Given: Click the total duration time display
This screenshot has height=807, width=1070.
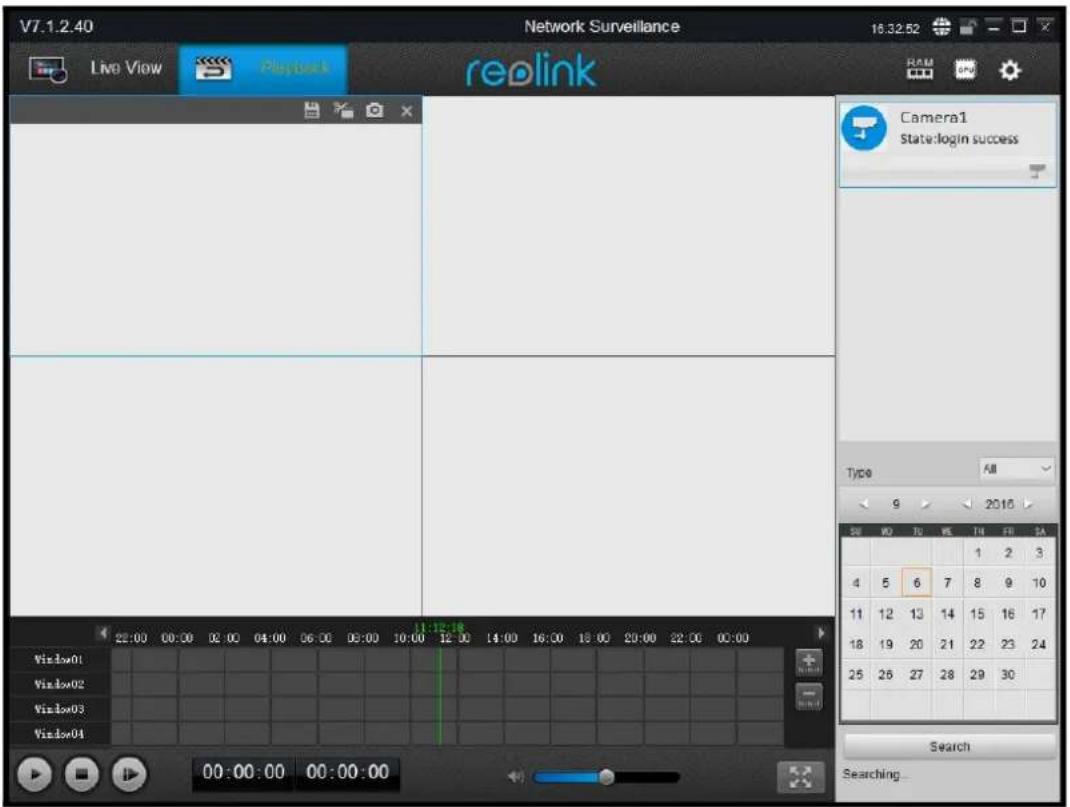Looking at the screenshot, I should pos(347,772).
